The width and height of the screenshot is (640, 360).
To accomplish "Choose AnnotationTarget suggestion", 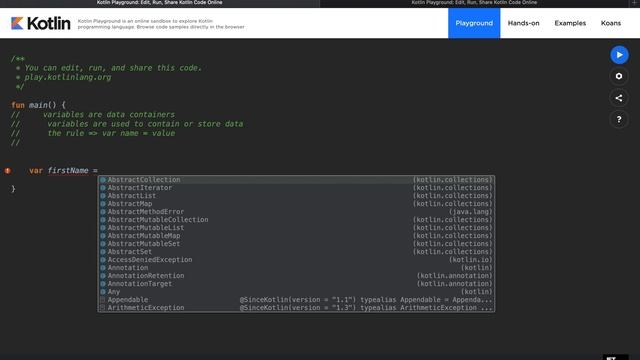I will (296, 284).
